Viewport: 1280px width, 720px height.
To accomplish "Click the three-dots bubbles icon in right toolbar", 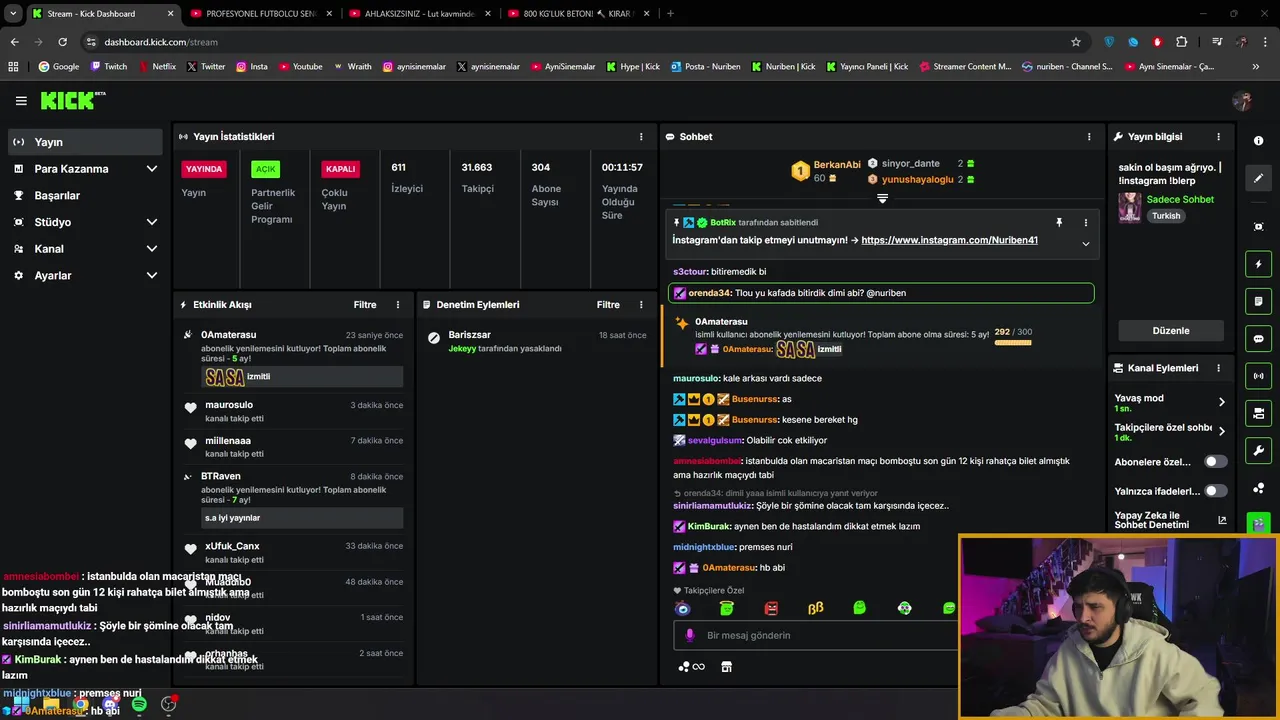I will pos(1258,488).
